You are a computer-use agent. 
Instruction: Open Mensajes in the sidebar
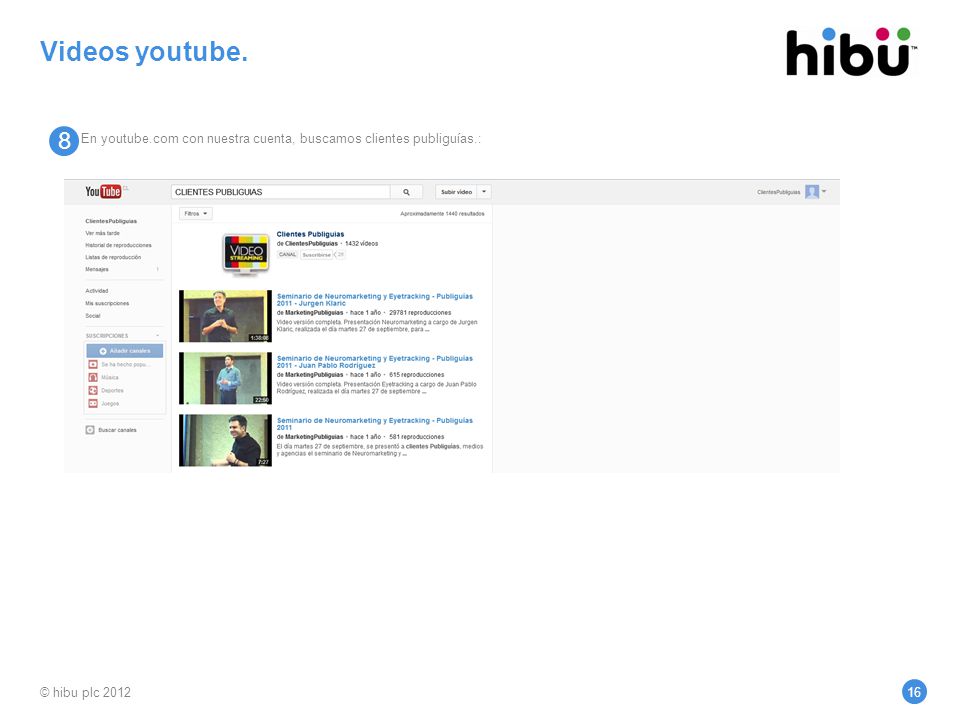point(97,269)
